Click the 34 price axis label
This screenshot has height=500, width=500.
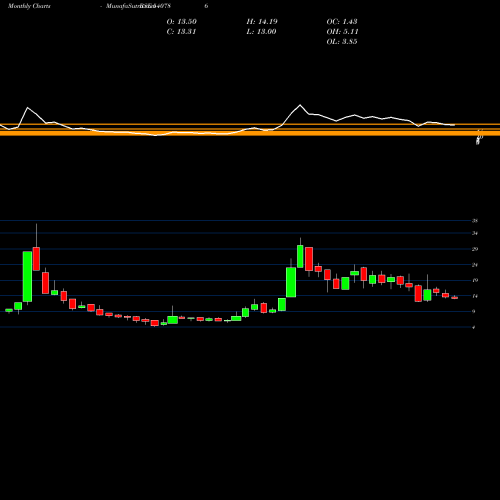click(x=475, y=233)
